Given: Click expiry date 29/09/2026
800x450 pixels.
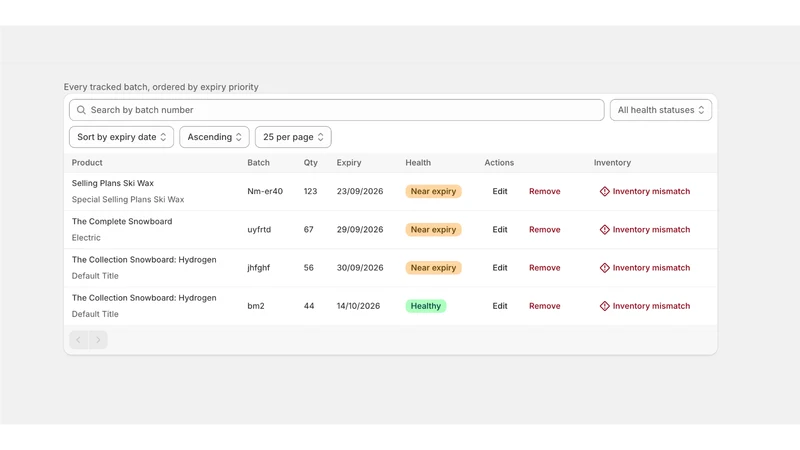Looking at the screenshot, I should [x=360, y=230].
